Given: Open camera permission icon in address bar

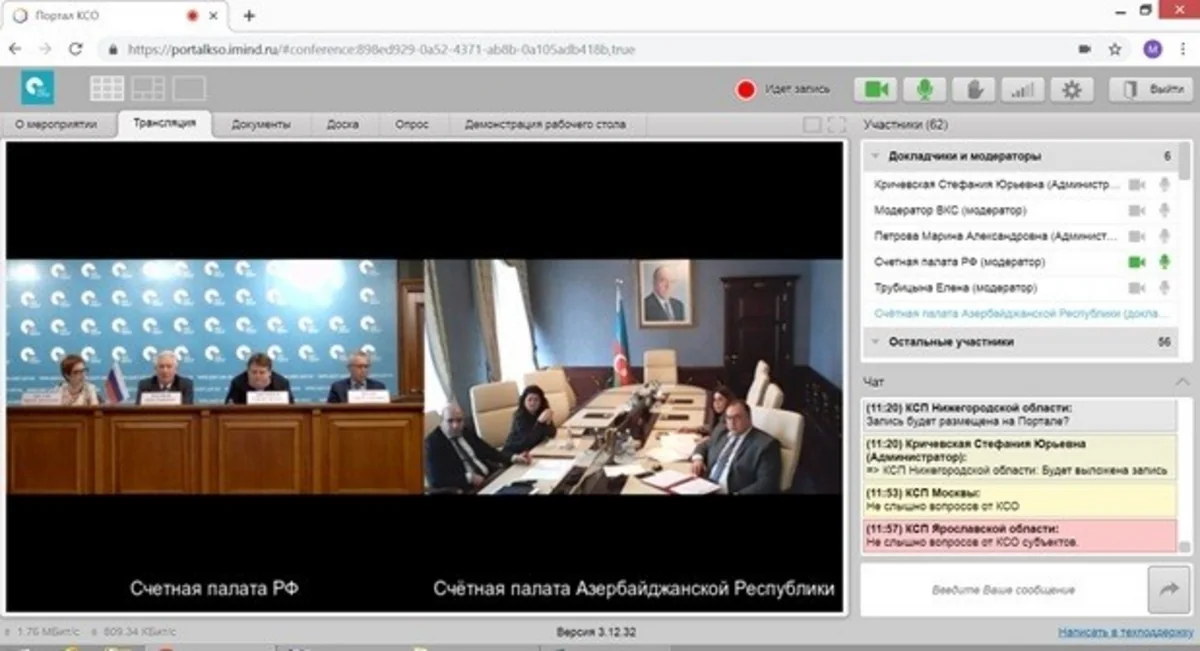Looking at the screenshot, I should point(1084,48).
